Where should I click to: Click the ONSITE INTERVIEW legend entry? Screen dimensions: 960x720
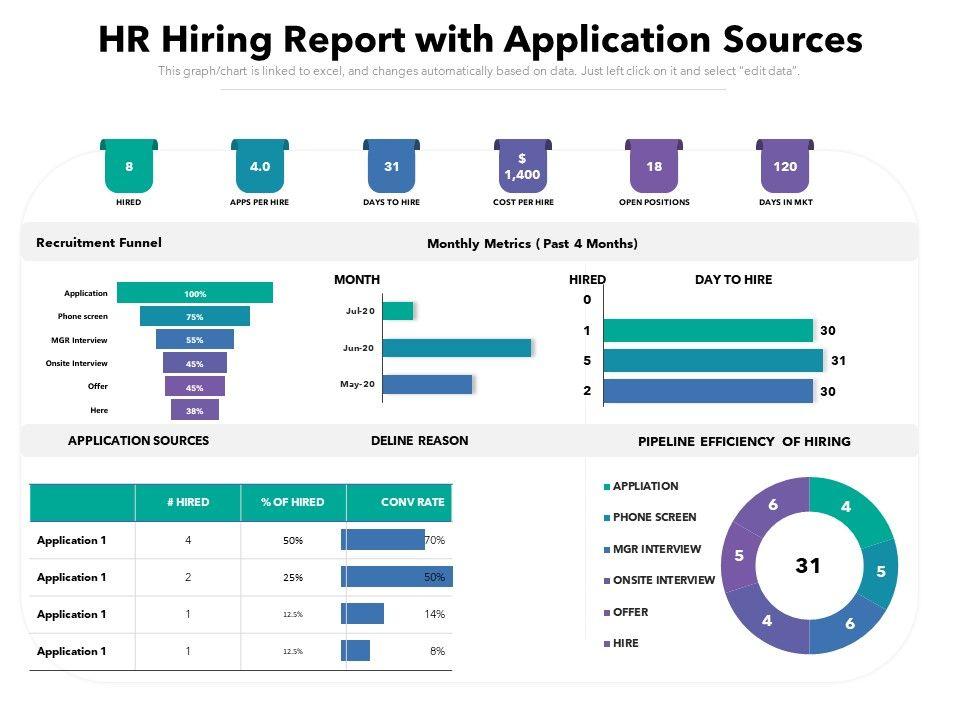[x=659, y=580]
